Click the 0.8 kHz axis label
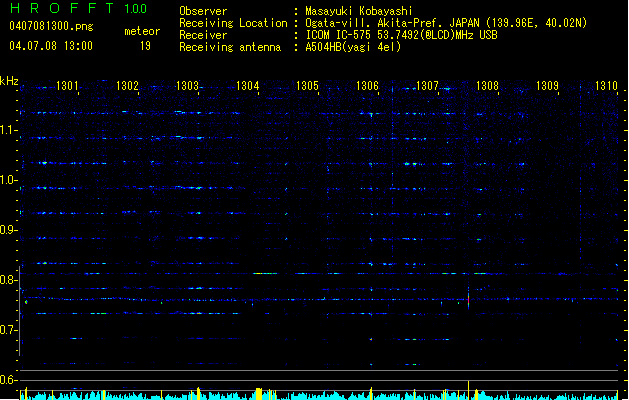Viewport: 629px width, 400px height. tap(7, 280)
